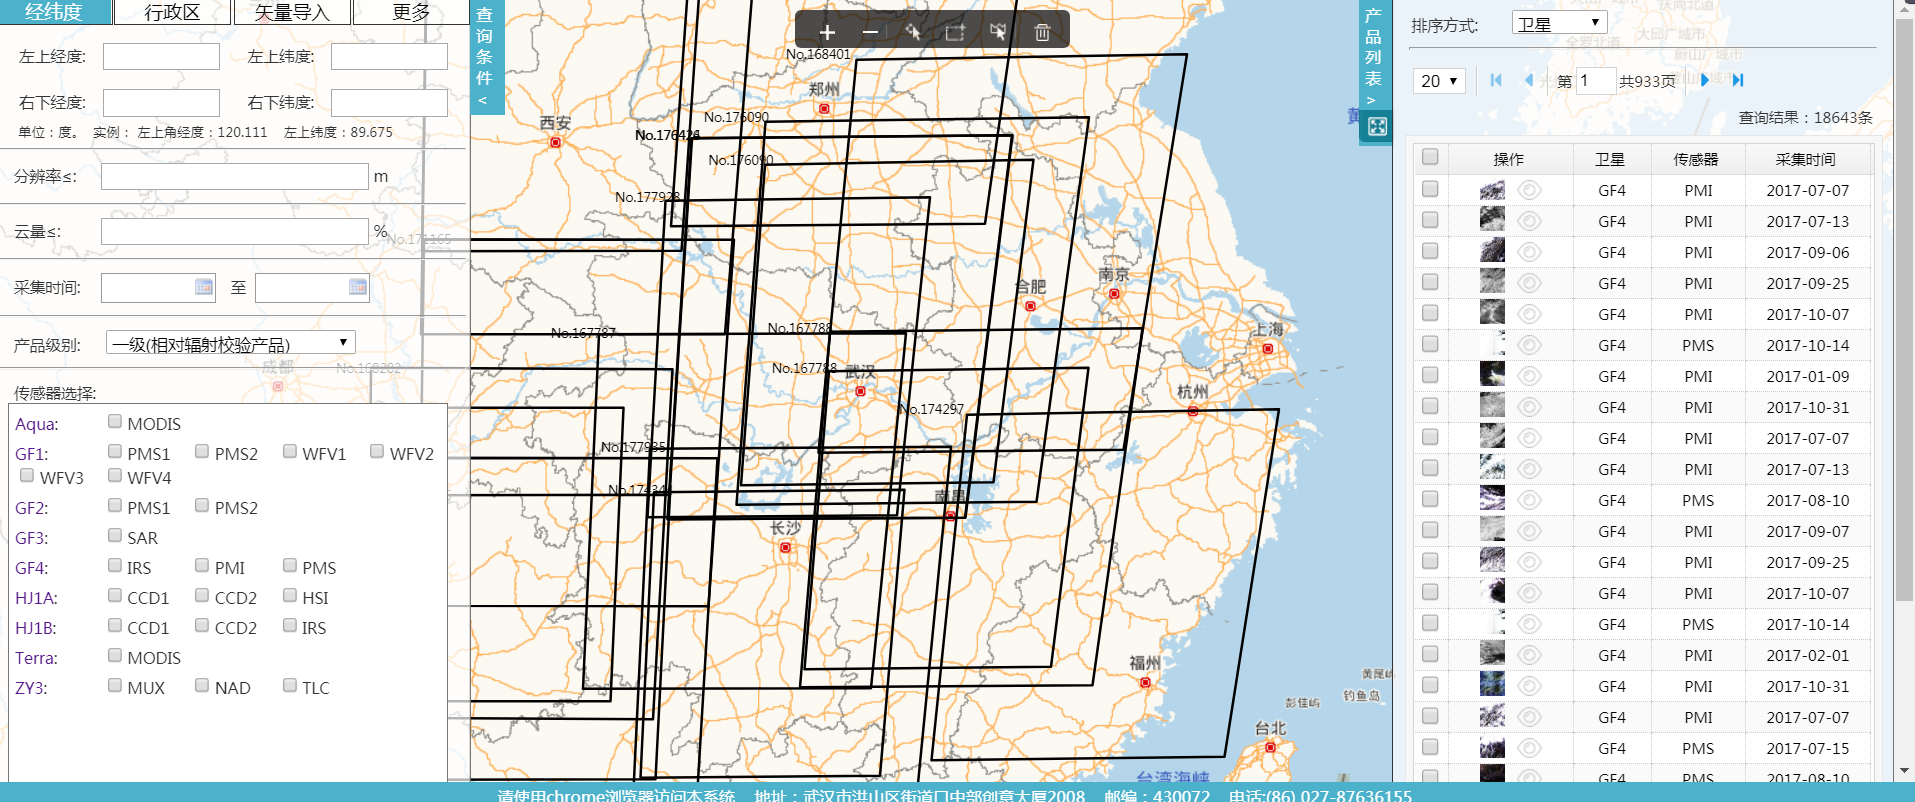1915x802 pixels.
Task: Click the Shanghai city marker on map
Action: [x=1268, y=349]
